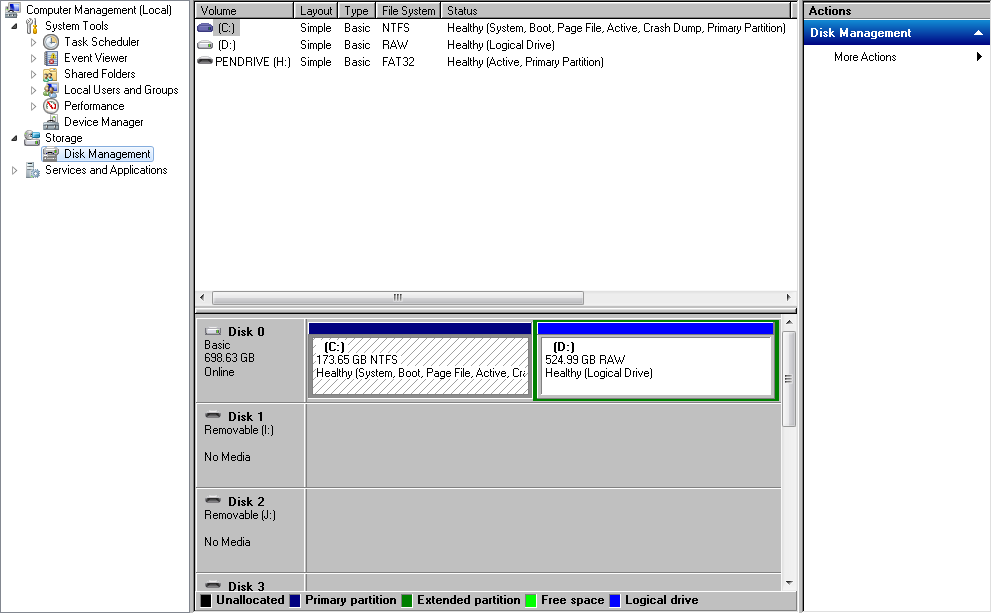
Task: Click the Storage icon in tree
Action: click(x=32, y=138)
